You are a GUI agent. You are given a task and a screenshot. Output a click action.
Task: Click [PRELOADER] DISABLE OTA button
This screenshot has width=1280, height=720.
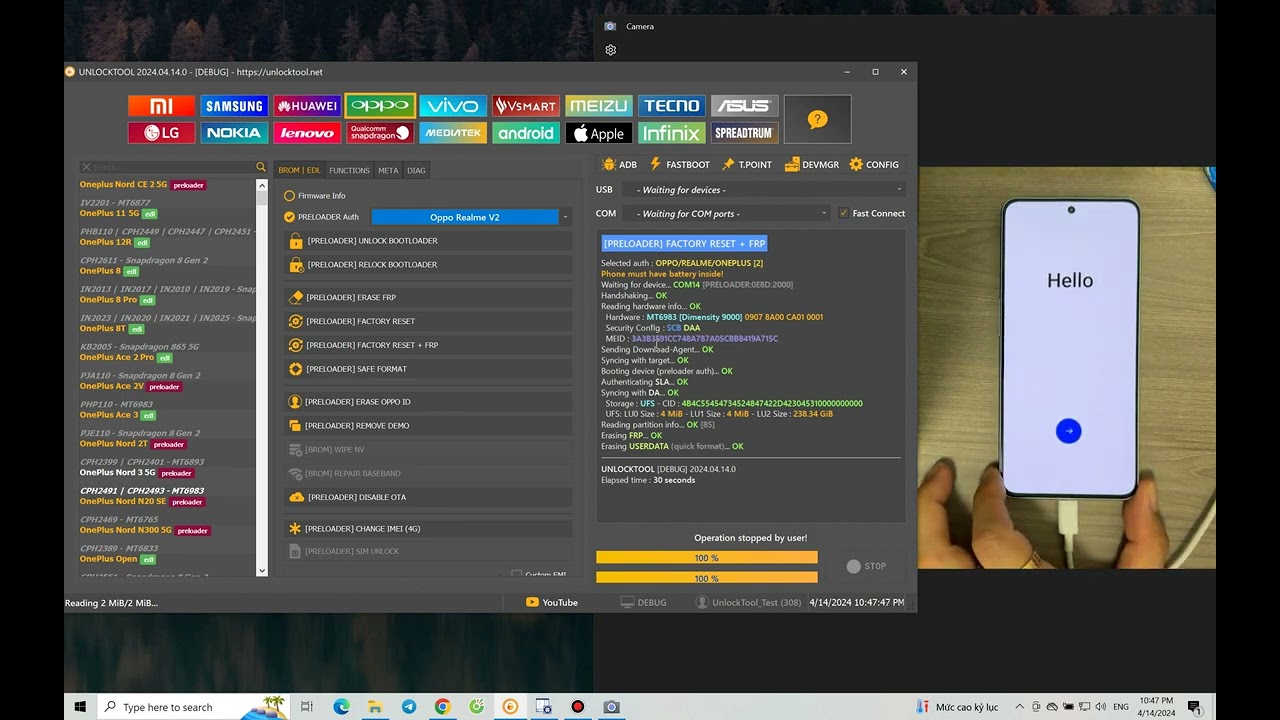click(428, 497)
